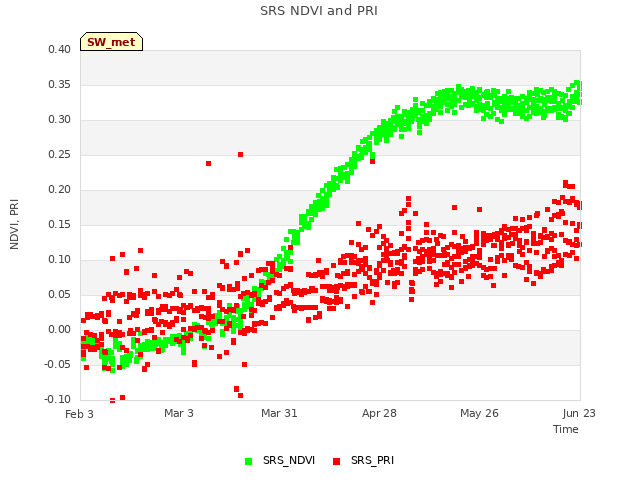Click the 0.15 y-axis tick label
This screenshot has height=480, width=640.
[59, 224]
